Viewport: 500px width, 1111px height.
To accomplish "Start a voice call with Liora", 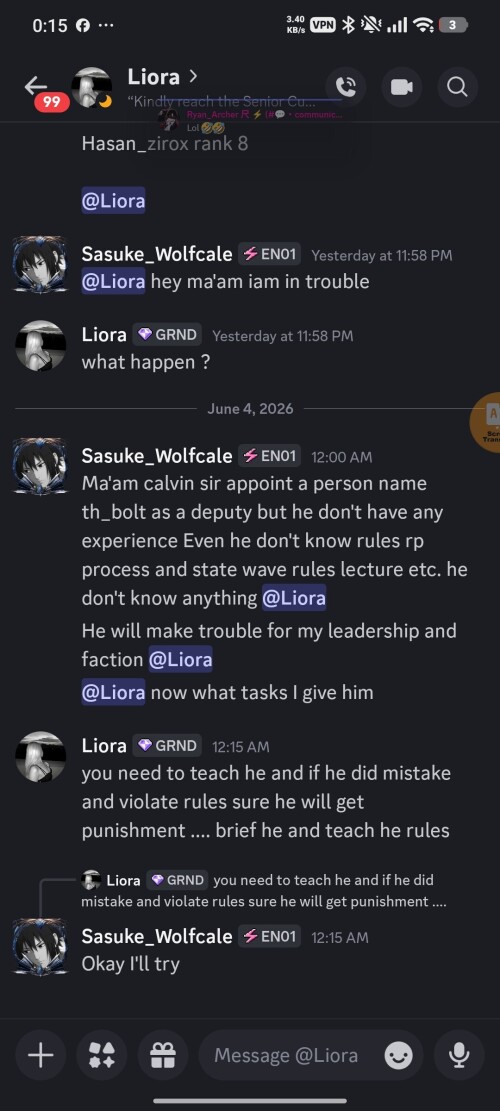I will click(346, 87).
